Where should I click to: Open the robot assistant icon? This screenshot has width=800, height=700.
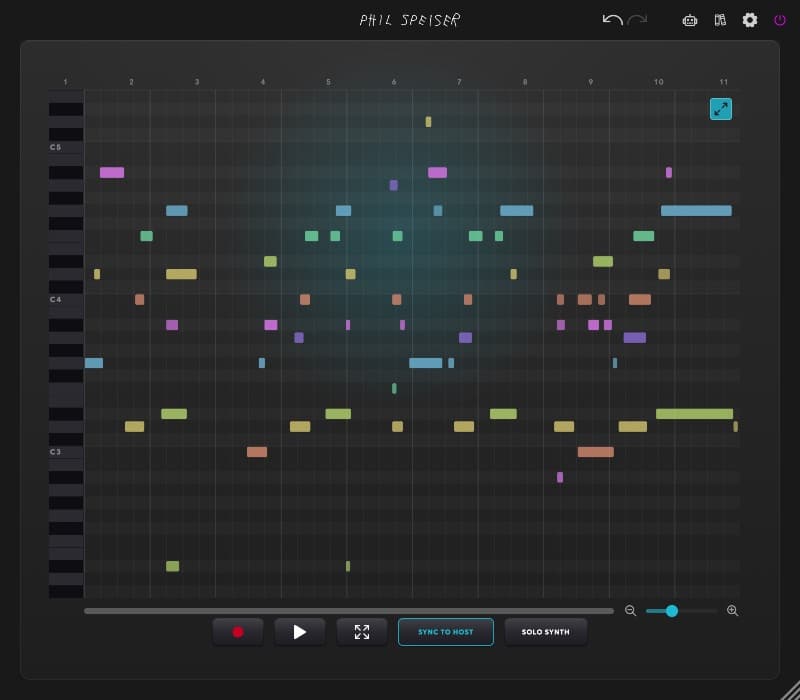690,20
